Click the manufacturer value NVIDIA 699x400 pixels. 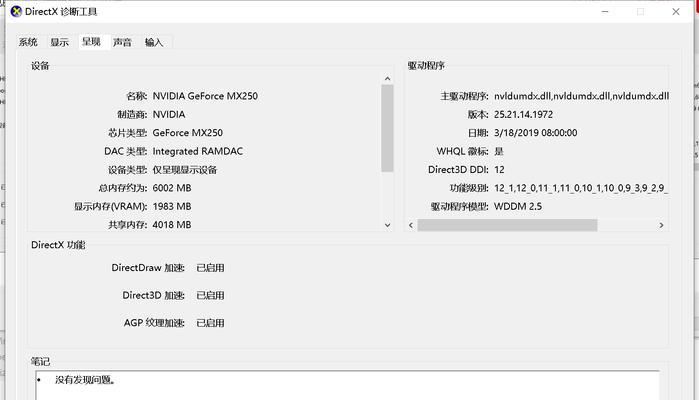(169, 114)
